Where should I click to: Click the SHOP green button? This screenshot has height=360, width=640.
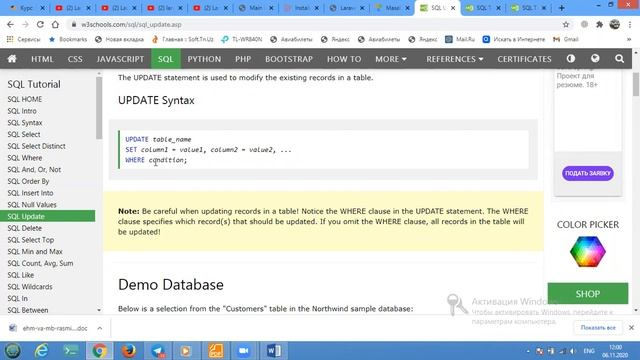tap(588, 293)
